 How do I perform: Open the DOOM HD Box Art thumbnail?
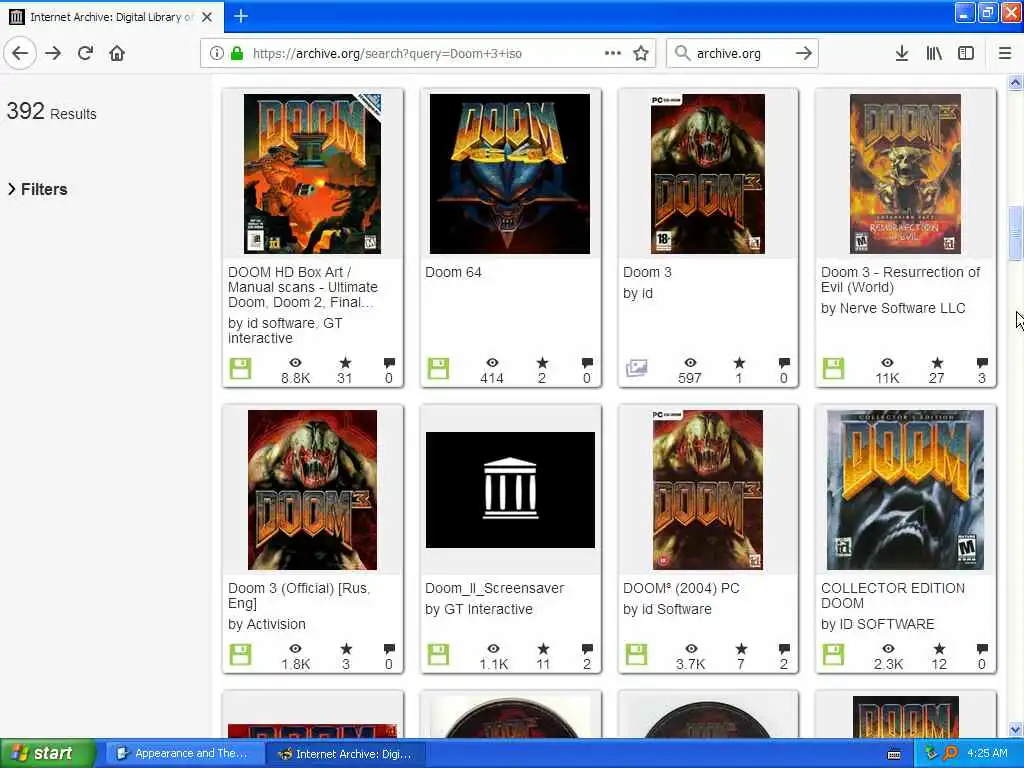(312, 174)
